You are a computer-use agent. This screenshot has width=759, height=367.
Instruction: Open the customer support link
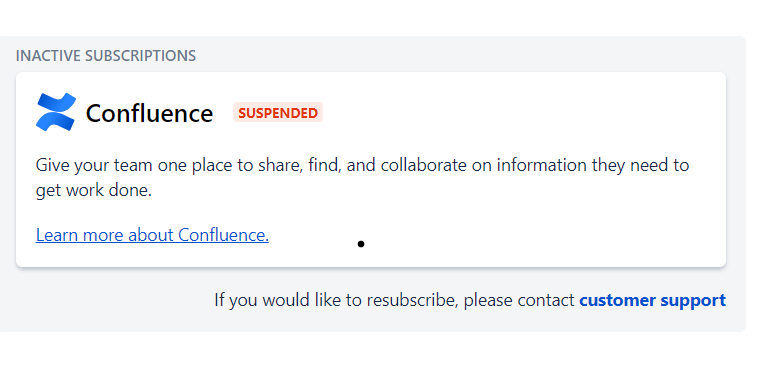[x=653, y=300]
